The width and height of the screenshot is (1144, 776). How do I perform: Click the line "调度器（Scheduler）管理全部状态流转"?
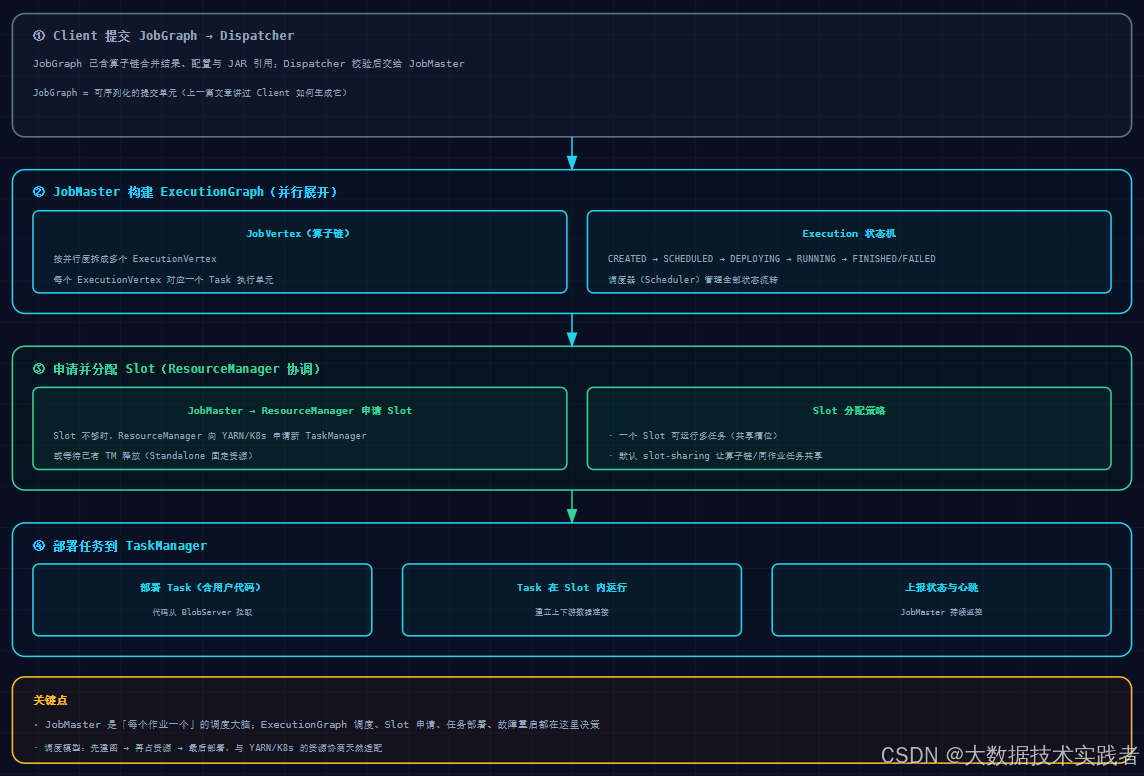693,279
